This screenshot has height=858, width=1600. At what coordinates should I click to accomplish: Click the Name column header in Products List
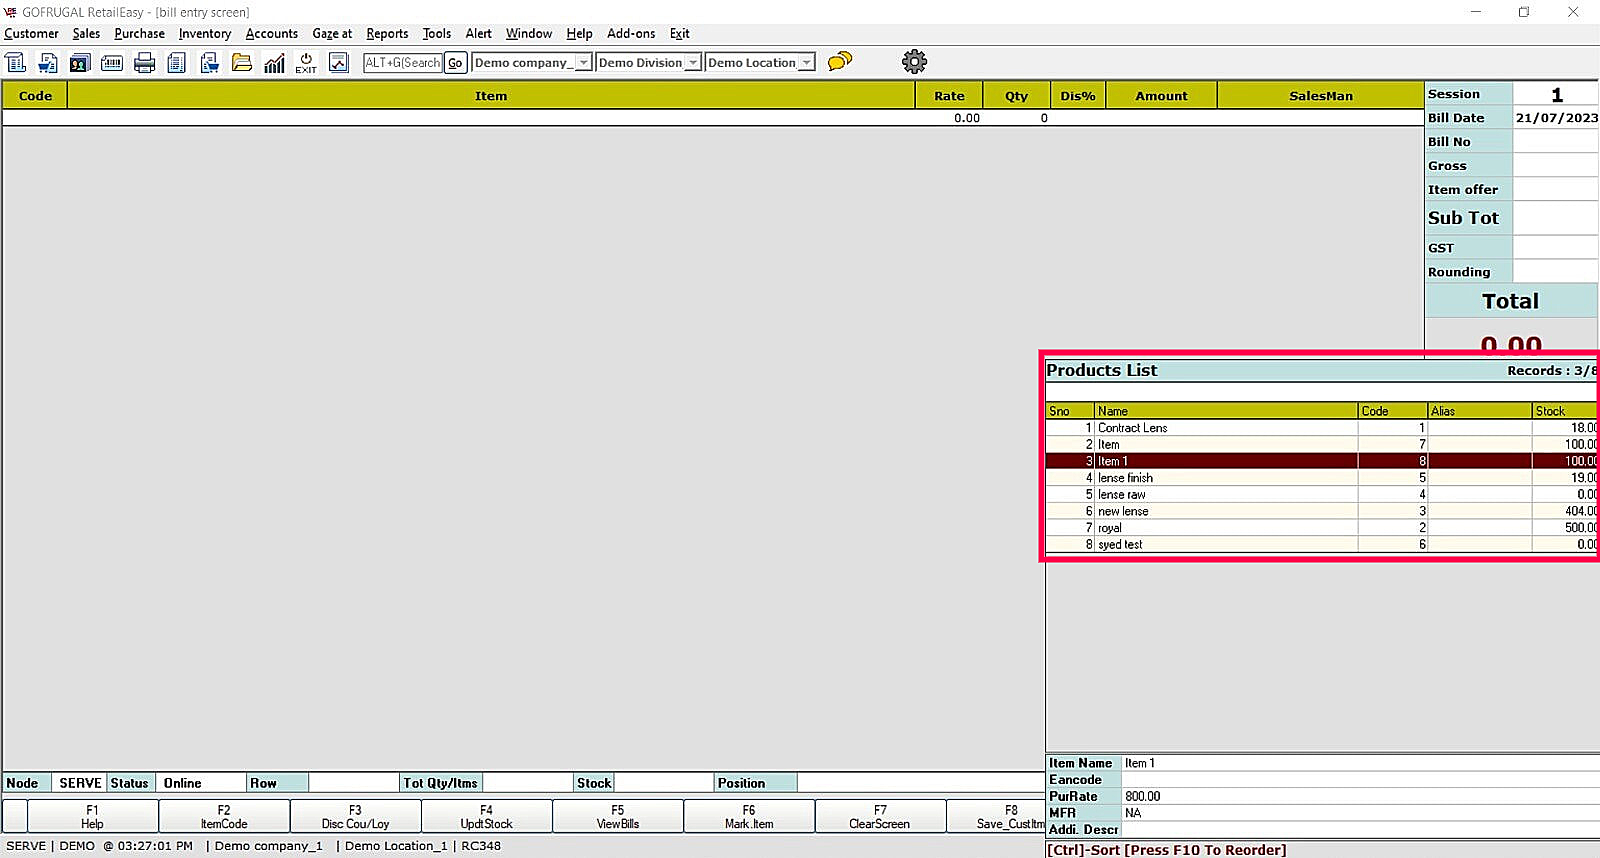pyautogui.click(x=1226, y=411)
